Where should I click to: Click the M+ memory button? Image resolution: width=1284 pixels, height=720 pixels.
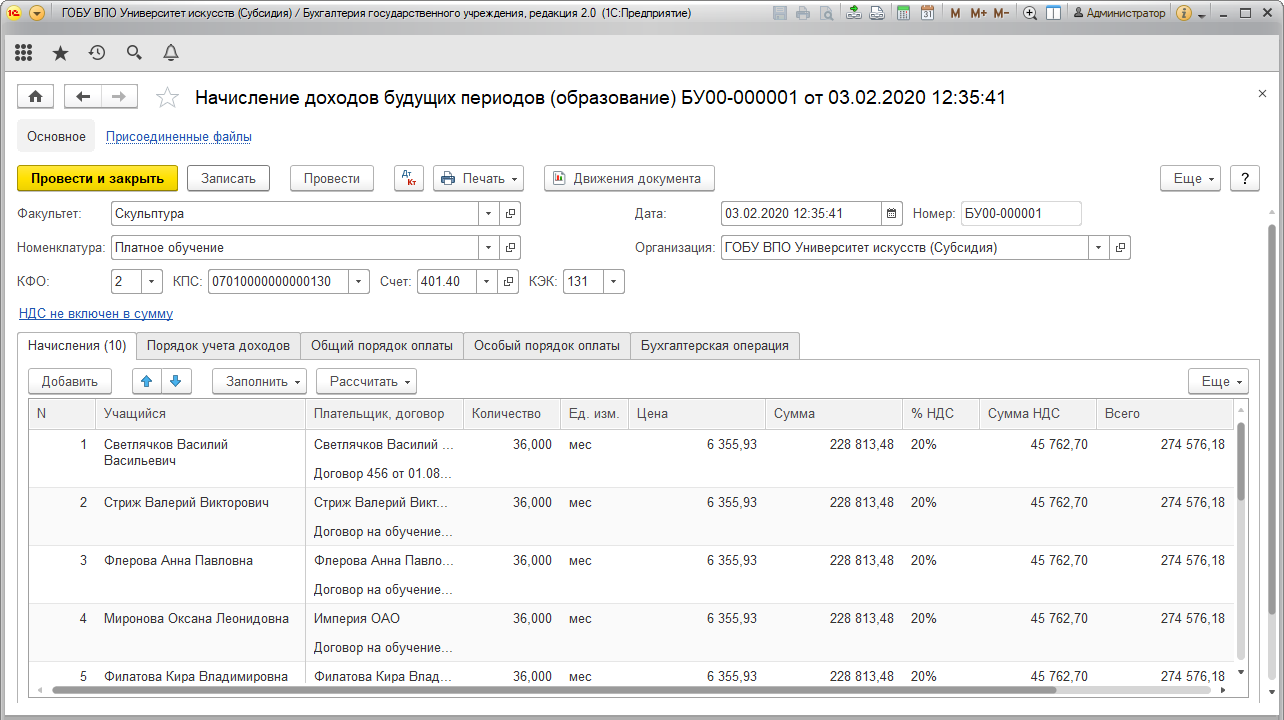(978, 13)
